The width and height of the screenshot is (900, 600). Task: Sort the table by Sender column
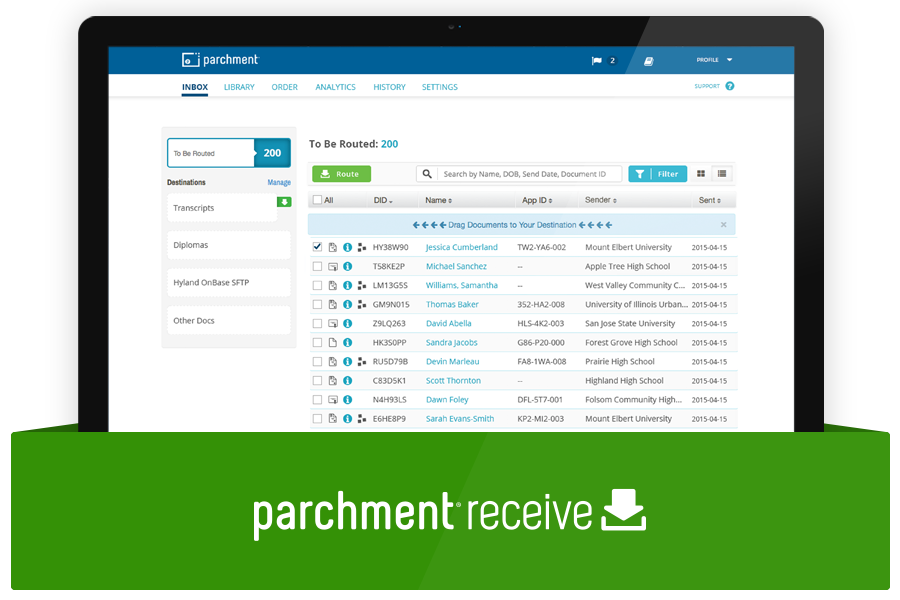[599, 200]
